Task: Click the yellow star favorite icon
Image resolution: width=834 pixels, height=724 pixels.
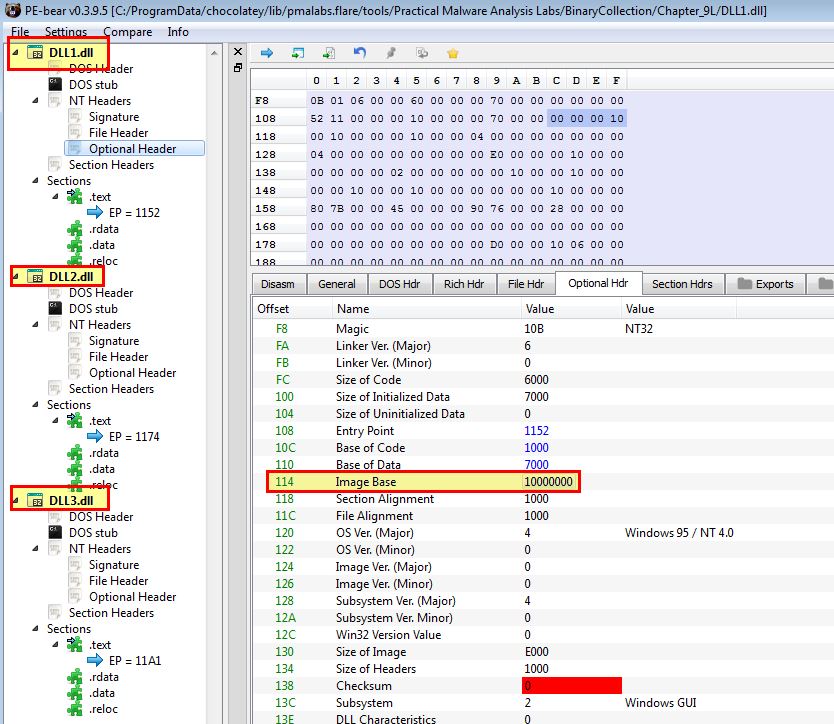Action: coord(453,53)
